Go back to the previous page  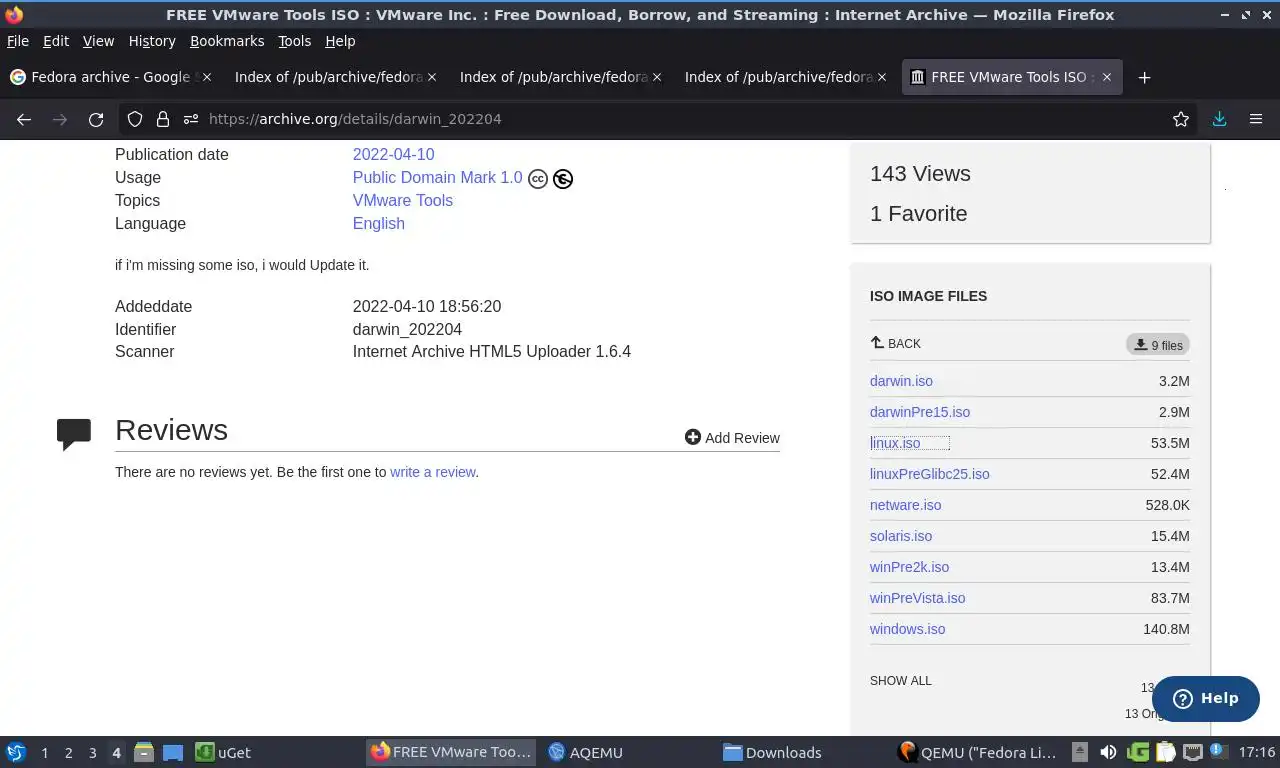point(24,119)
